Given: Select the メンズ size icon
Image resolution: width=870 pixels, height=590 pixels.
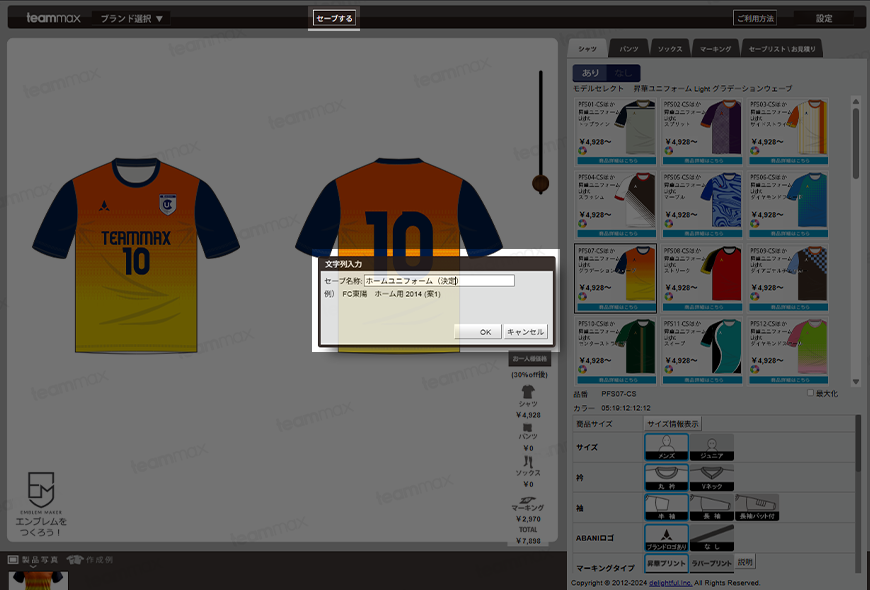Looking at the screenshot, I should coord(666,447).
